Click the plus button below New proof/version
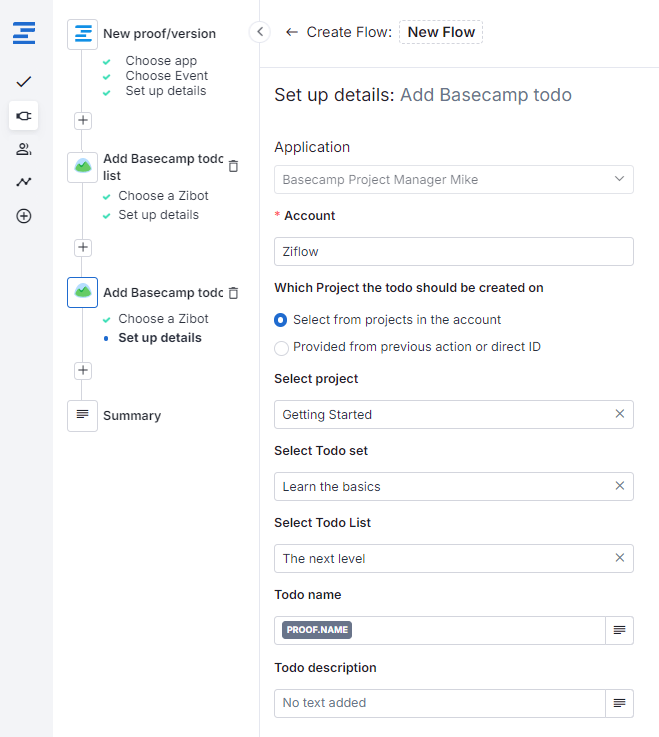The image size is (659, 737). click(83, 120)
